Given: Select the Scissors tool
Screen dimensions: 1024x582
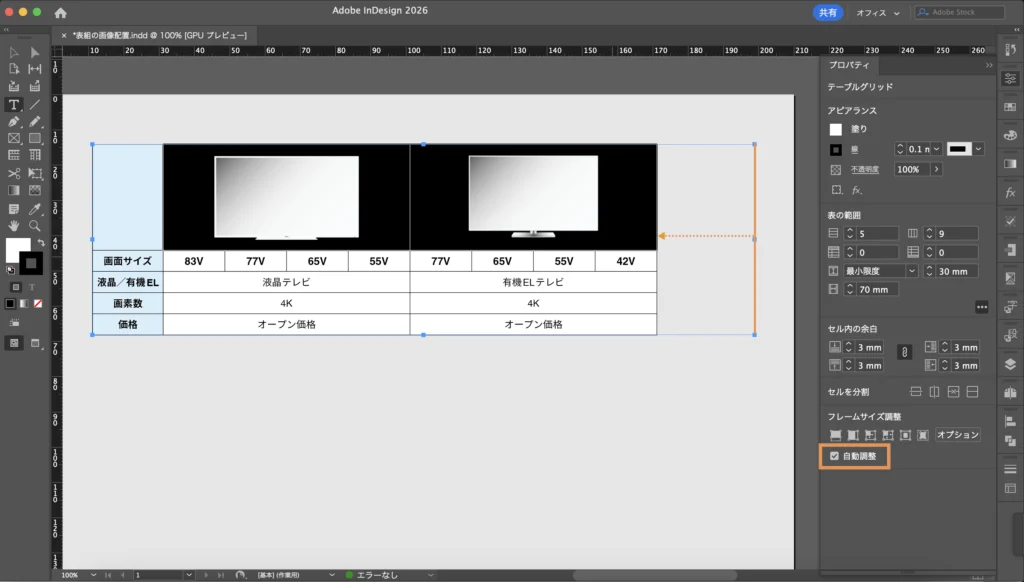Looking at the screenshot, I should (14, 173).
